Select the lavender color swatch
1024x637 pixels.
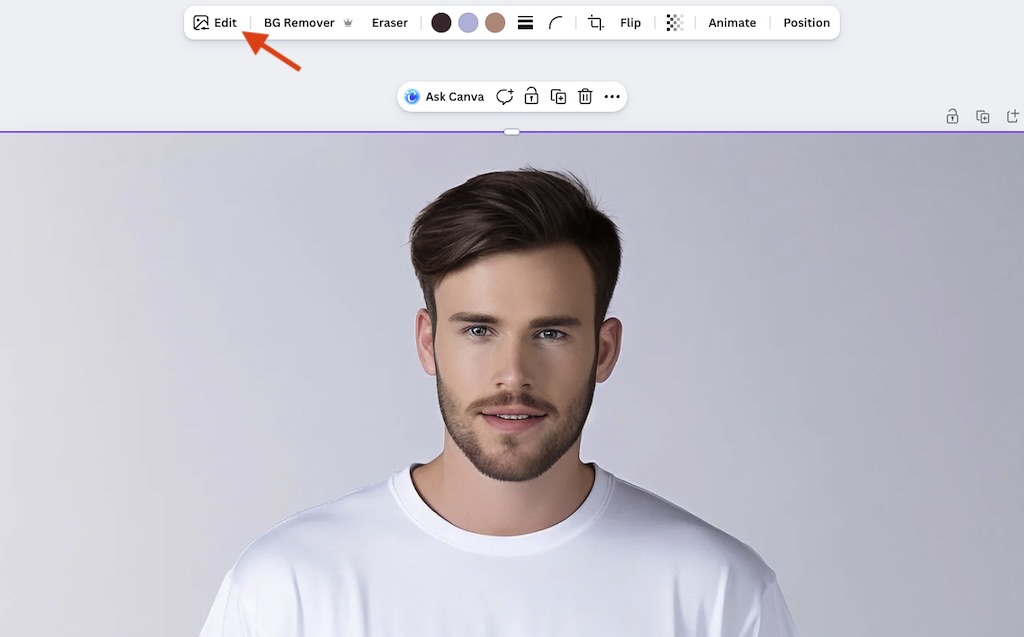[467, 22]
